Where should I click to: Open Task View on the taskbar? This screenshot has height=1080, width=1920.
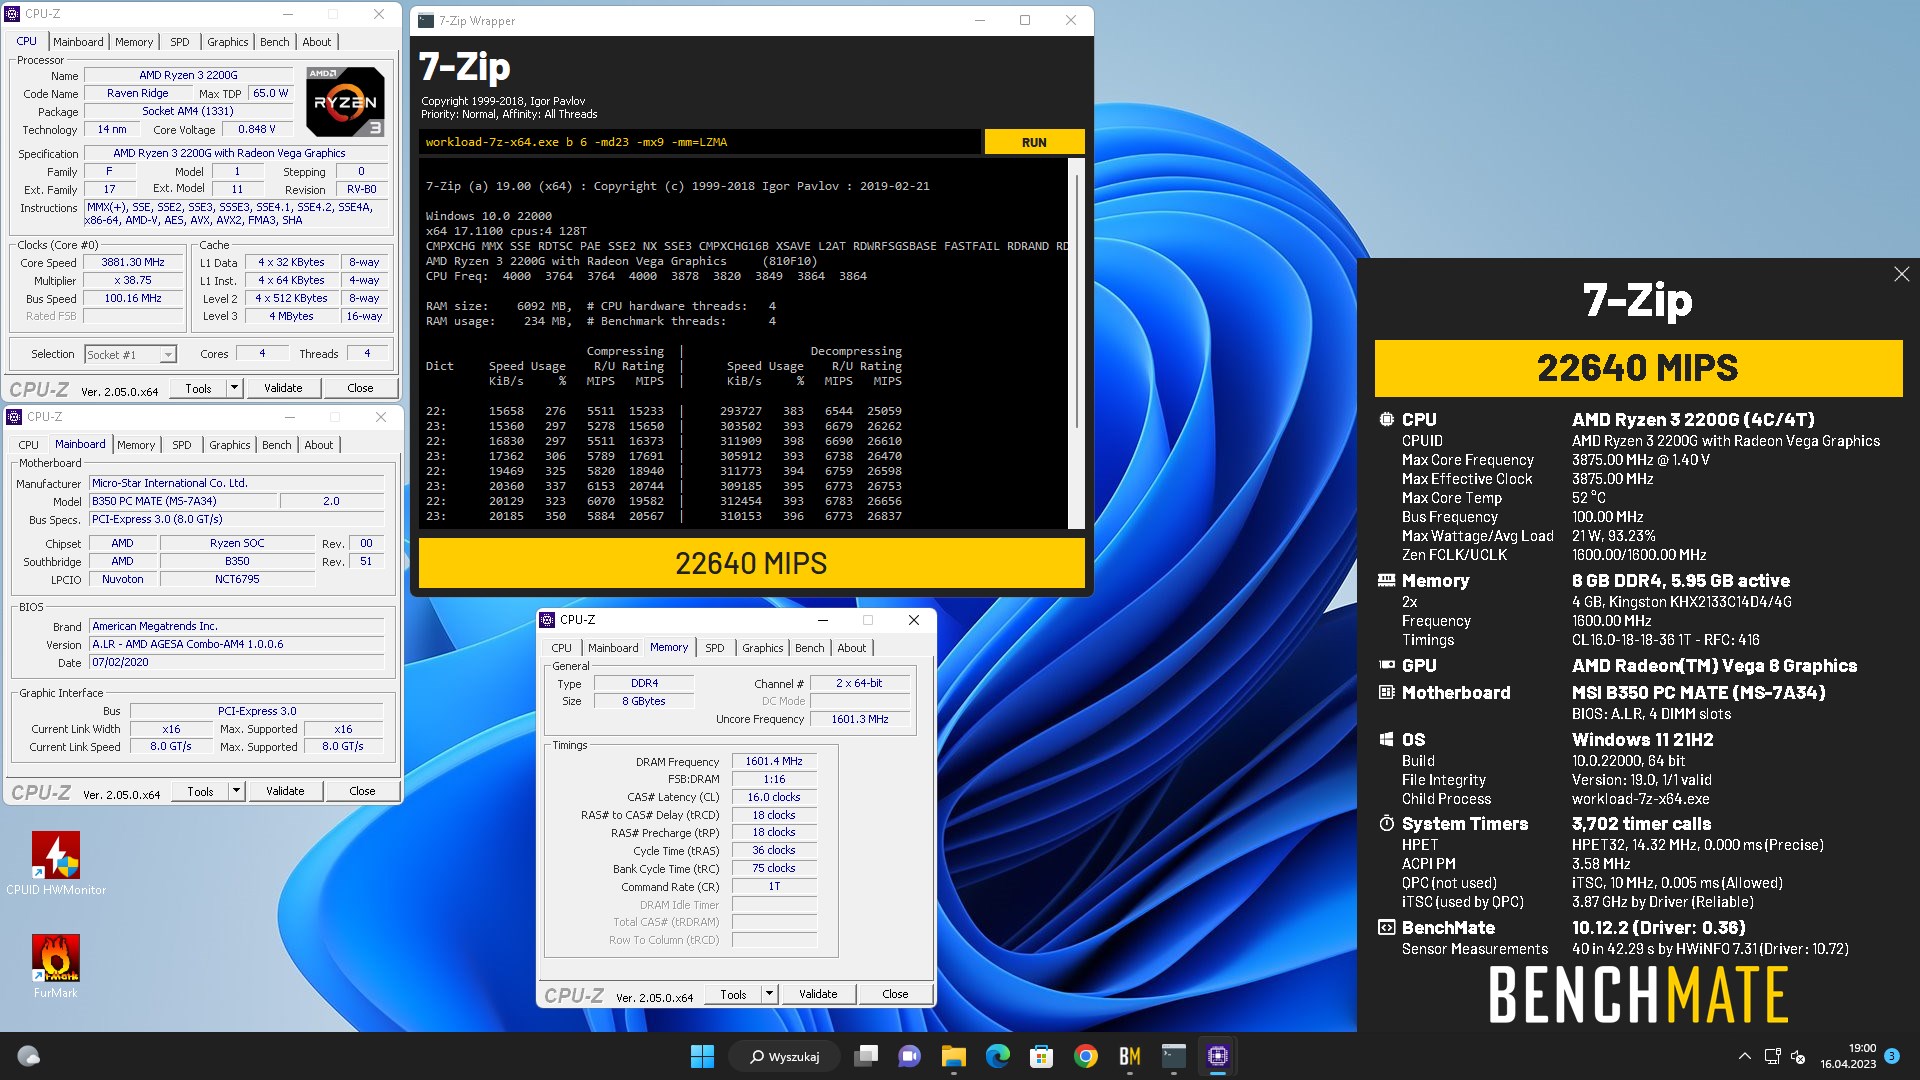pyautogui.click(x=866, y=1056)
